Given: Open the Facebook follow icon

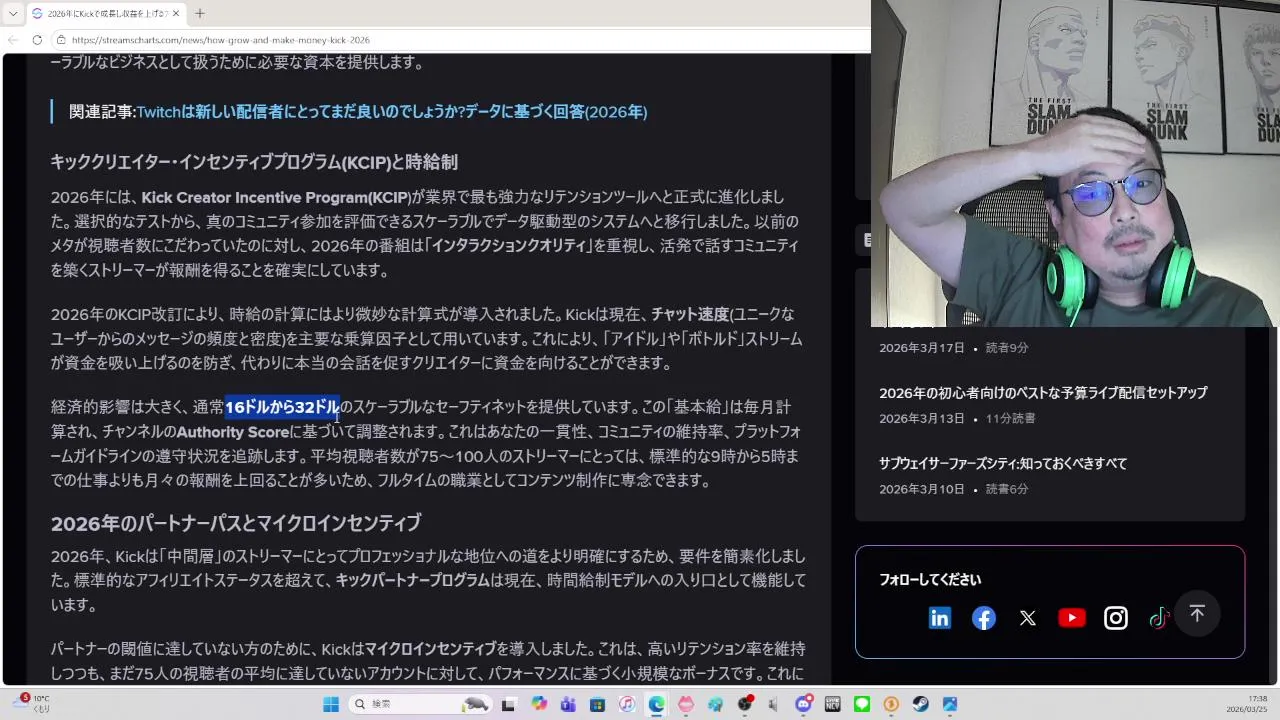Looking at the screenshot, I should (x=984, y=618).
